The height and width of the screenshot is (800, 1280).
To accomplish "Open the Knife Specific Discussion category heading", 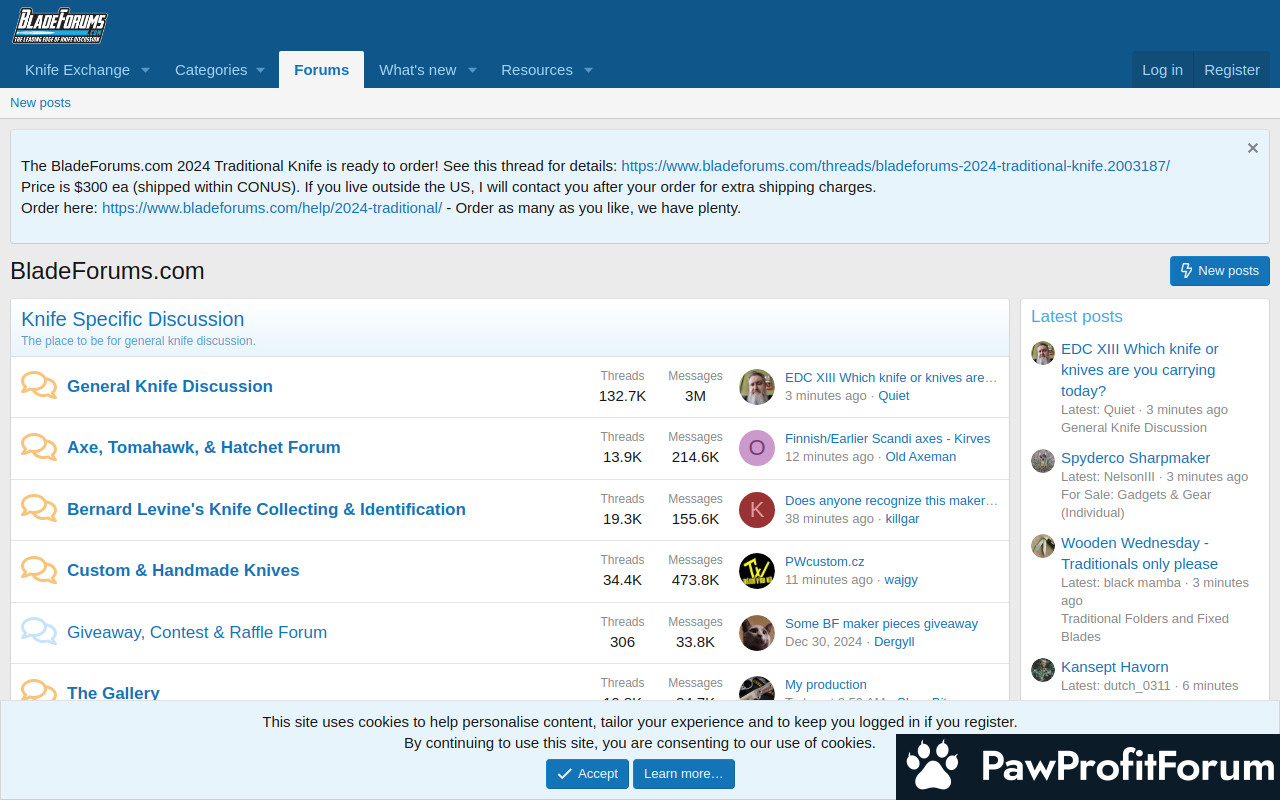I will [x=132, y=319].
